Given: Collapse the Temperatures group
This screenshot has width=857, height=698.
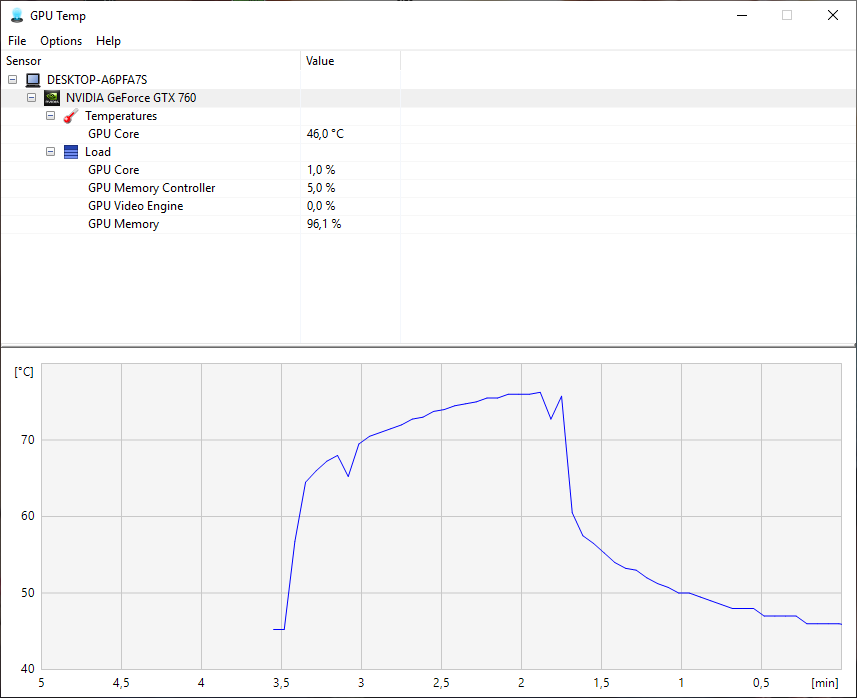Looking at the screenshot, I should coord(51,116).
